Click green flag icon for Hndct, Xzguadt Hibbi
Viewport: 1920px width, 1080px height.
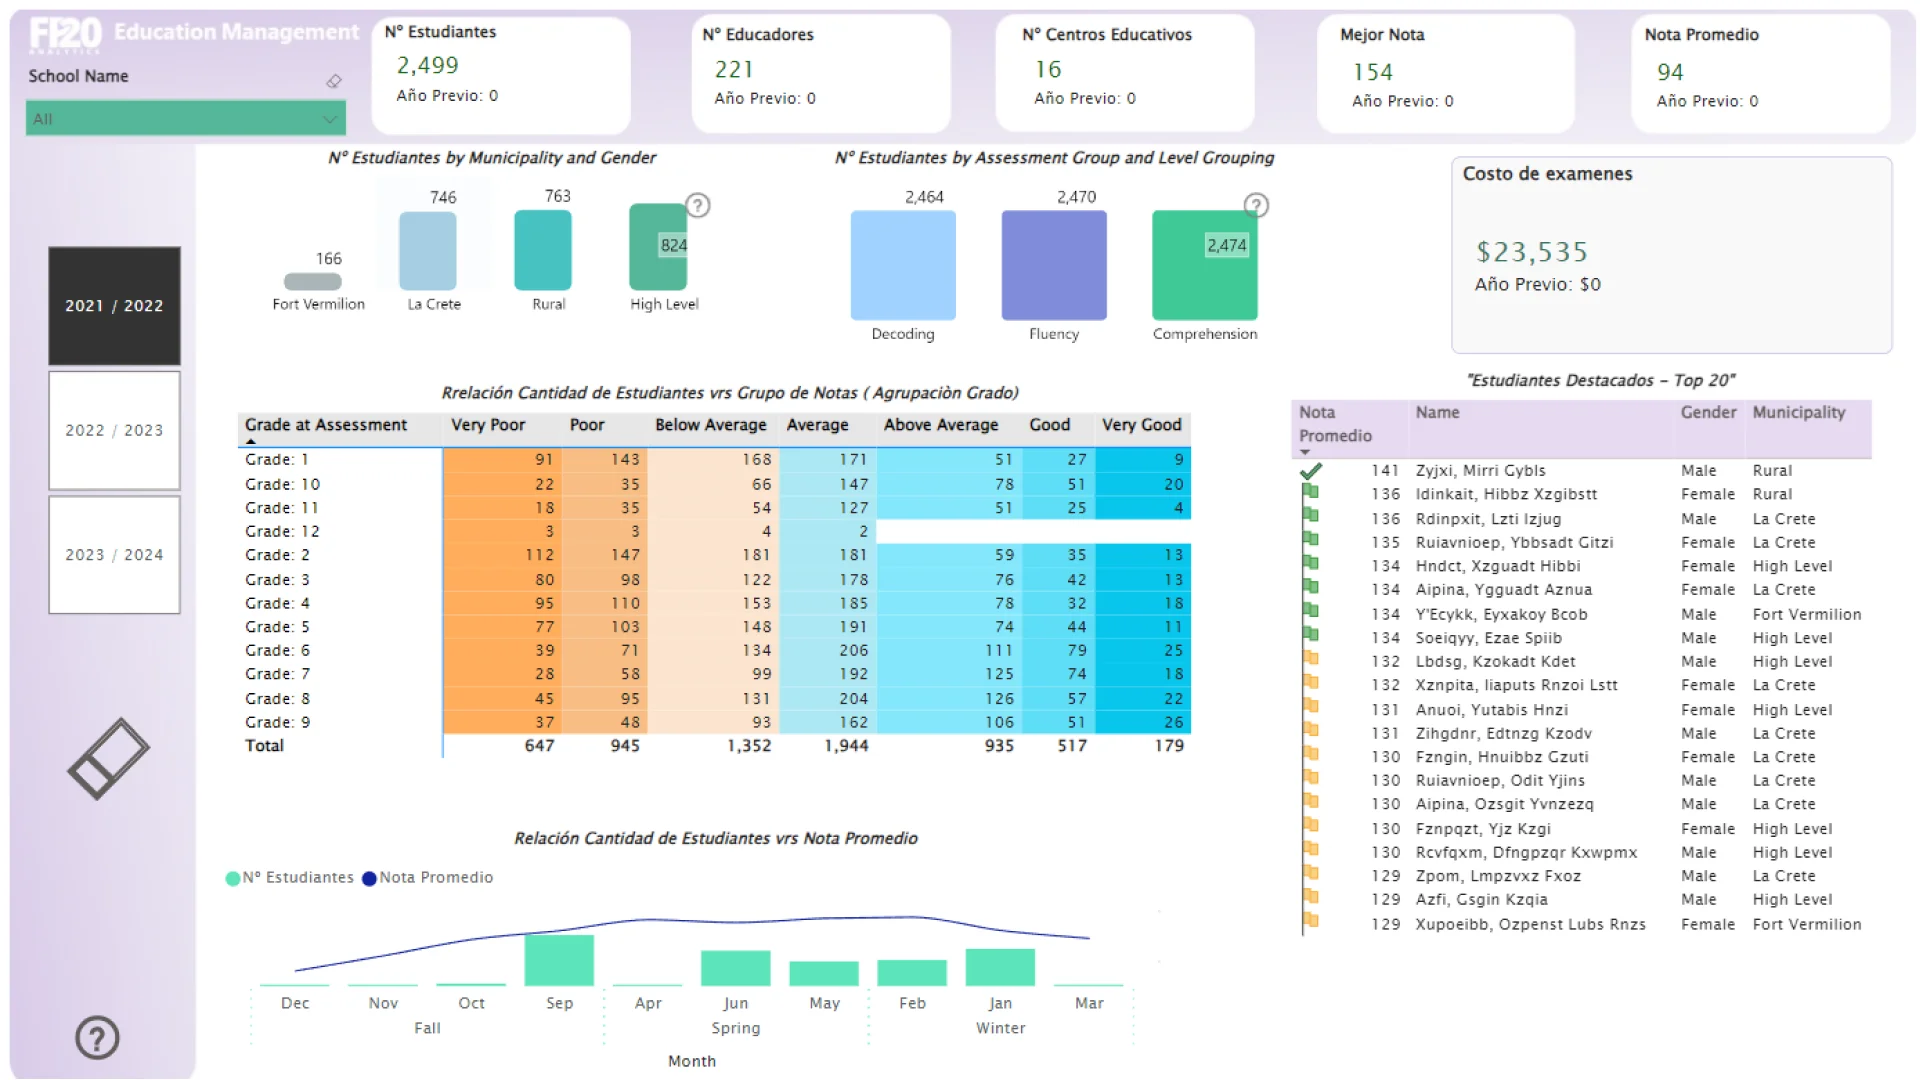point(1311,564)
